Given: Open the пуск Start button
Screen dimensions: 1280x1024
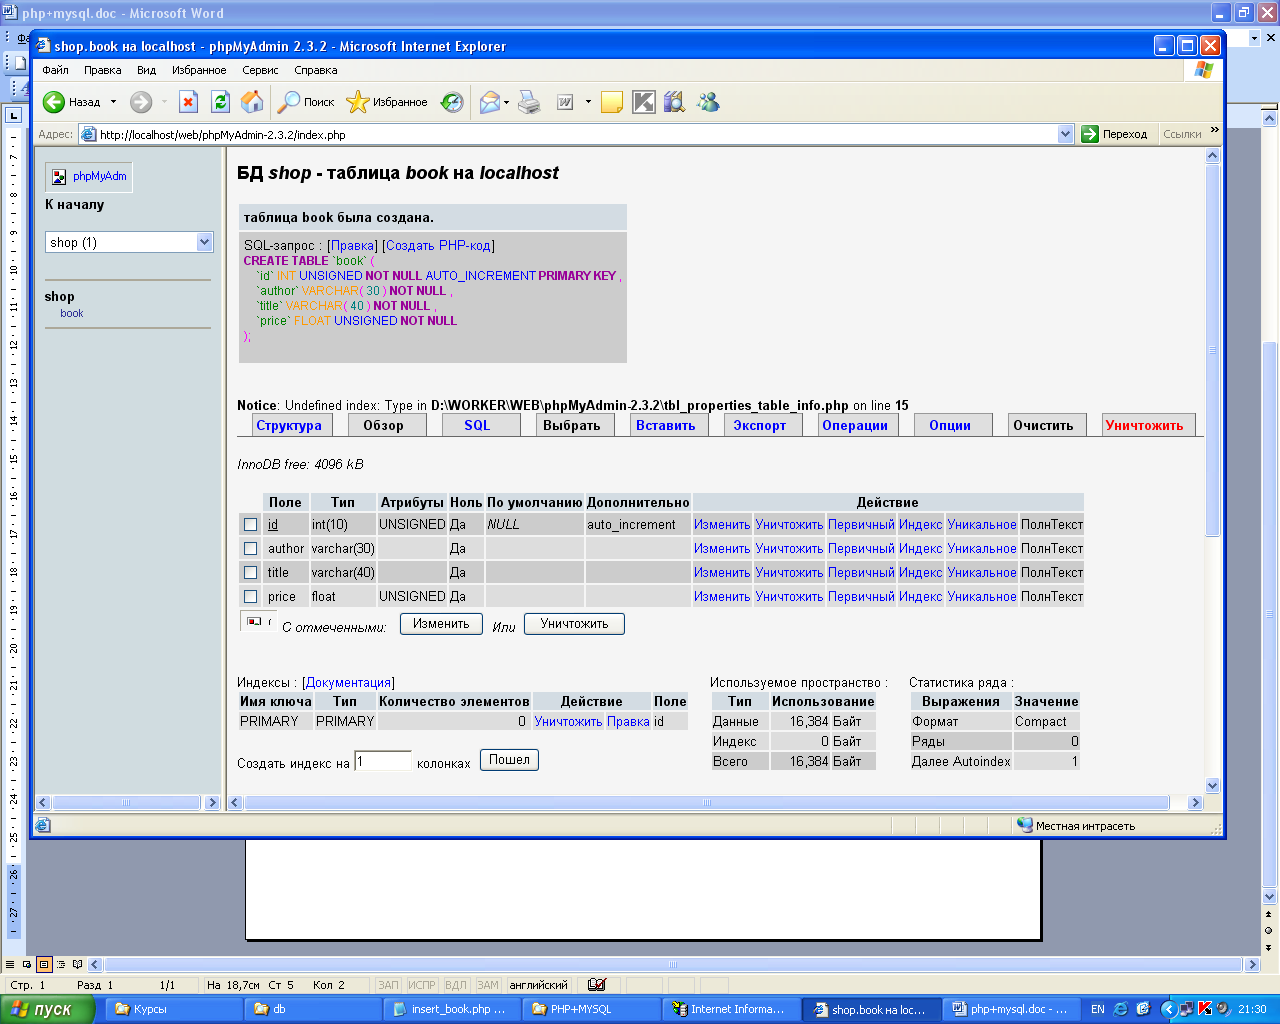Looking at the screenshot, I should click(48, 1009).
